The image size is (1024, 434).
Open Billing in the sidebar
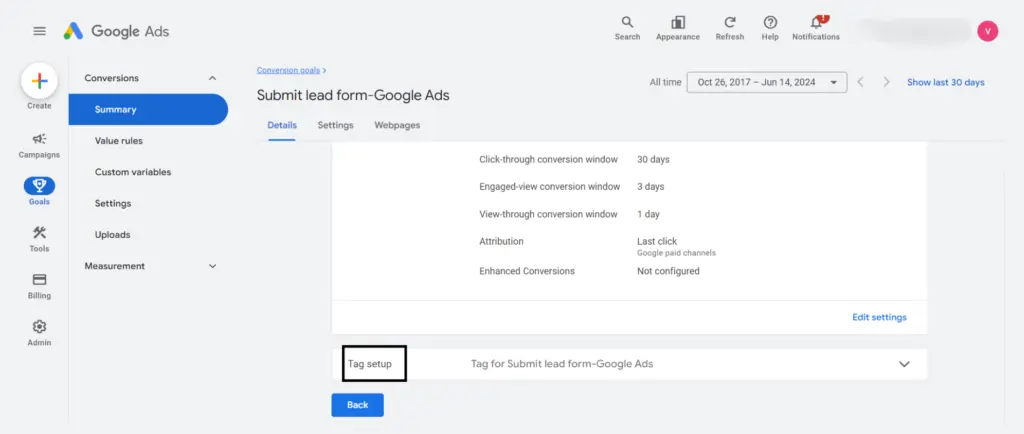pyautogui.click(x=39, y=286)
